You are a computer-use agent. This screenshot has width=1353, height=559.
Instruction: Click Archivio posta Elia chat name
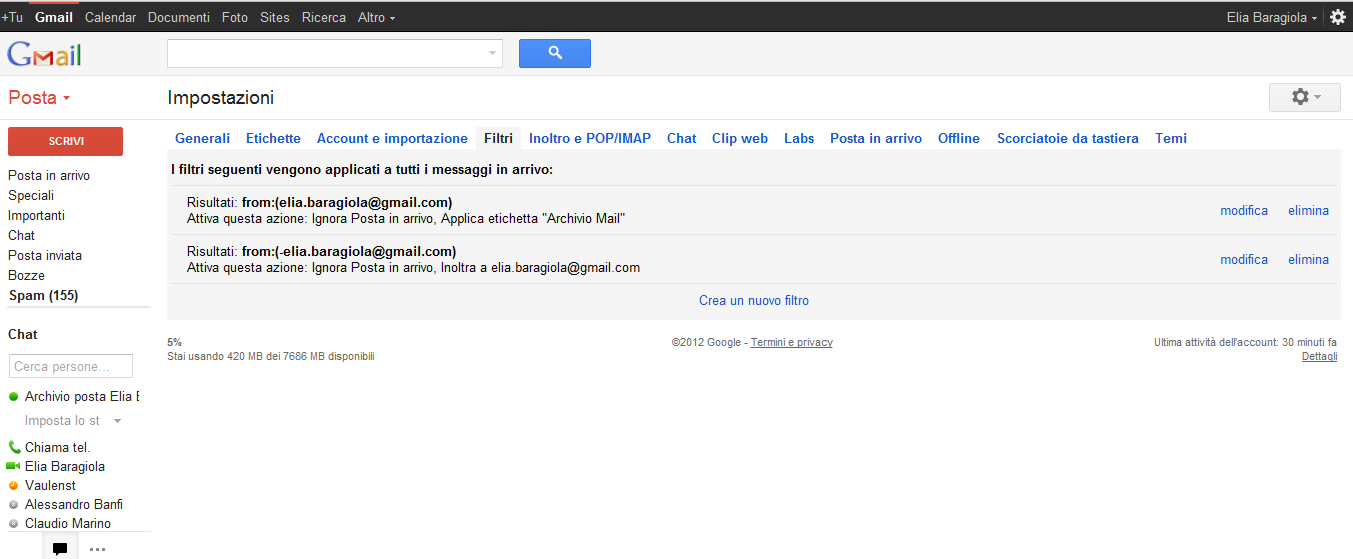coord(82,397)
